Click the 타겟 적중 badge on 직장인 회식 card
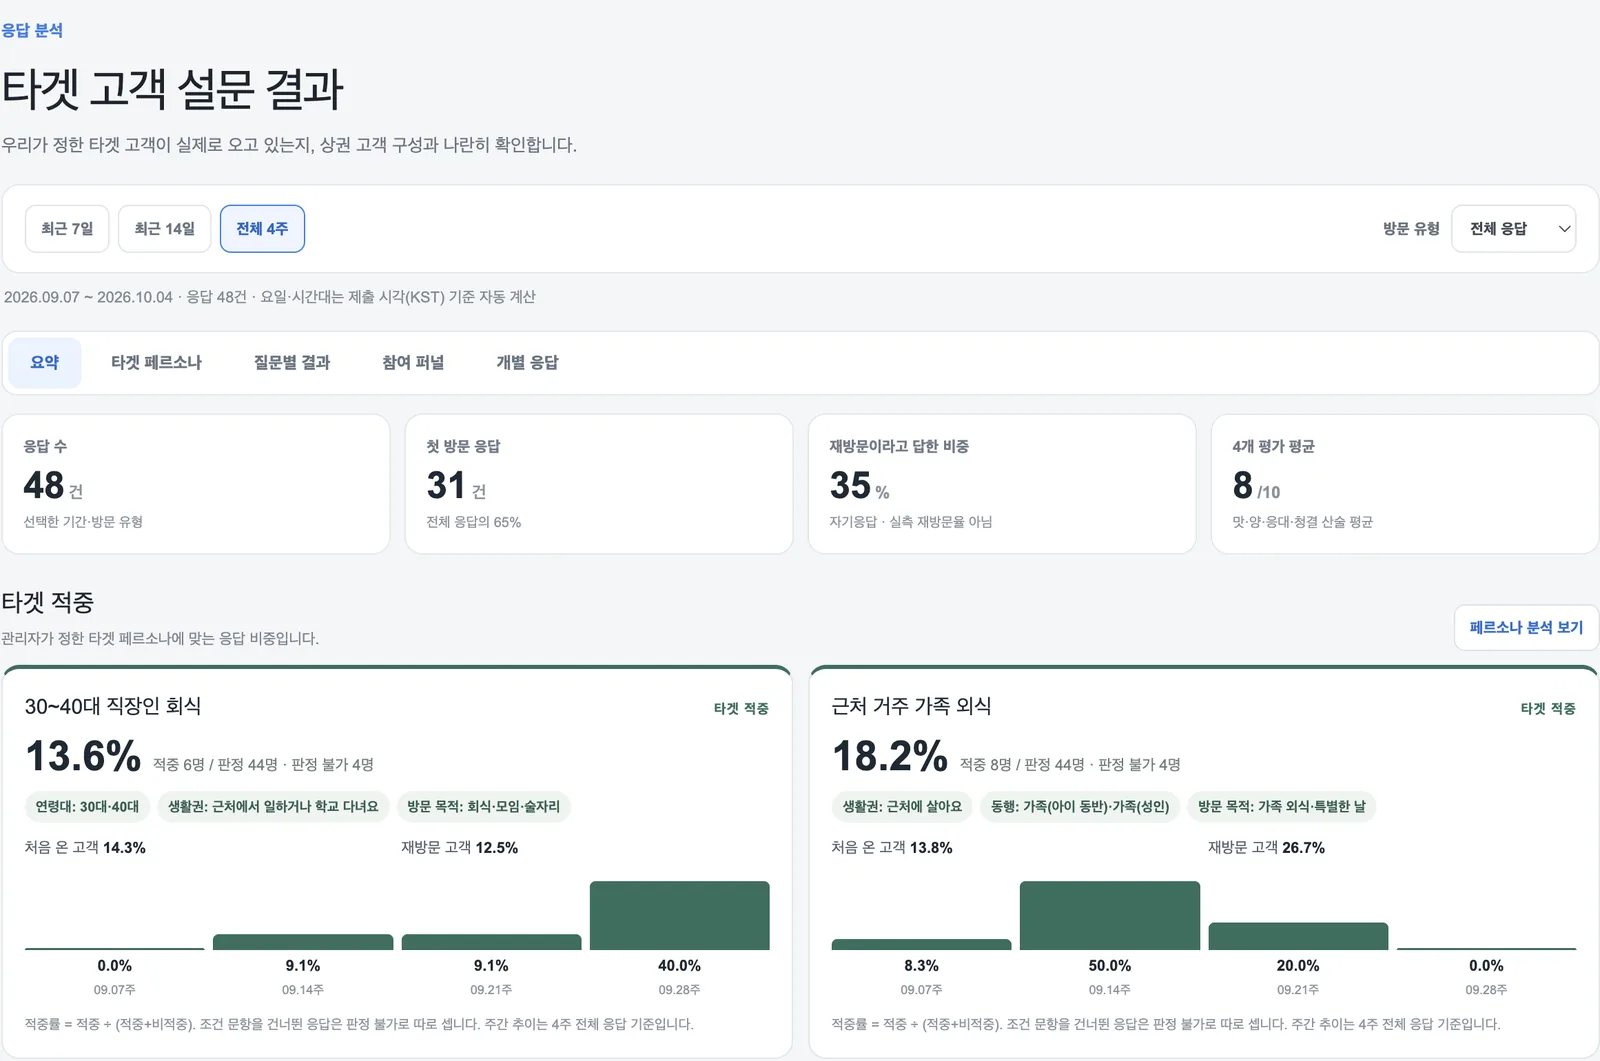This screenshot has height=1061, width=1600. tap(741, 709)
